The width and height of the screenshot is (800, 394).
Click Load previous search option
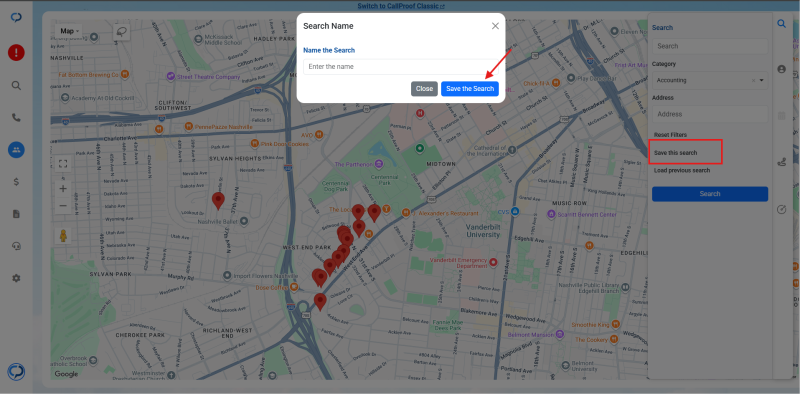pyautogui.click(x=682, y=170)
